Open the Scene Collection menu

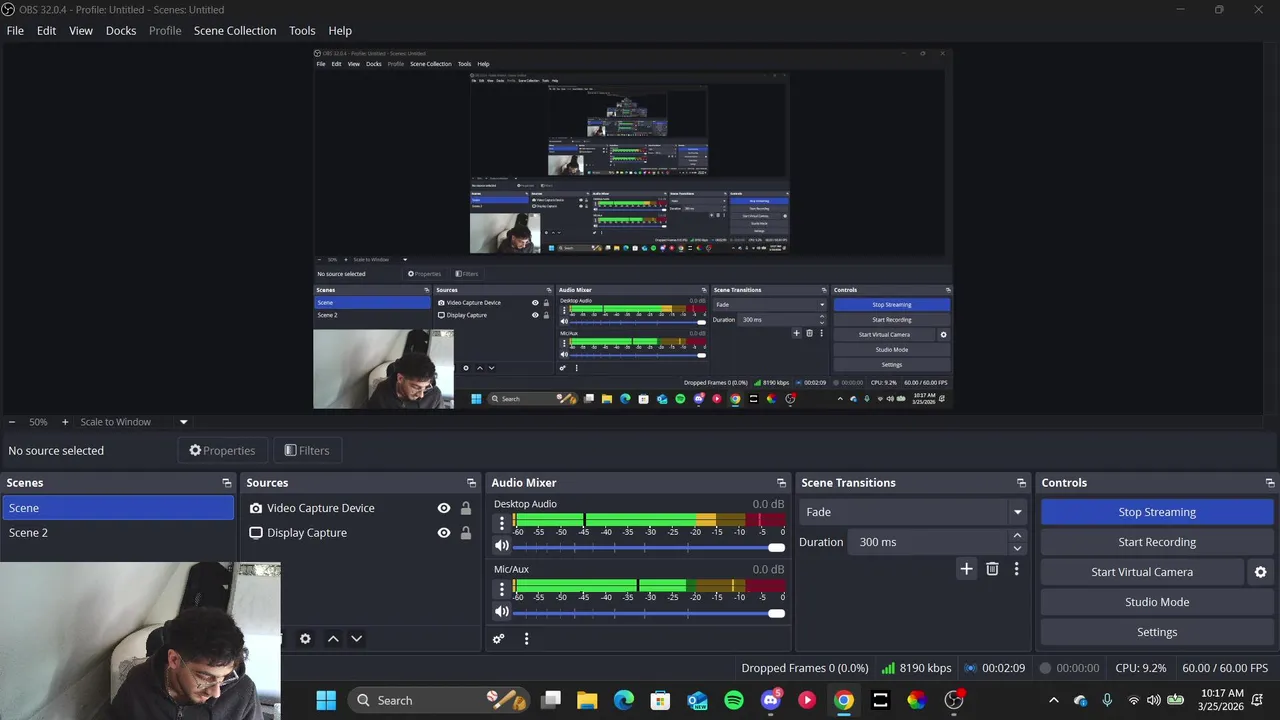click(x=235, y=31)
